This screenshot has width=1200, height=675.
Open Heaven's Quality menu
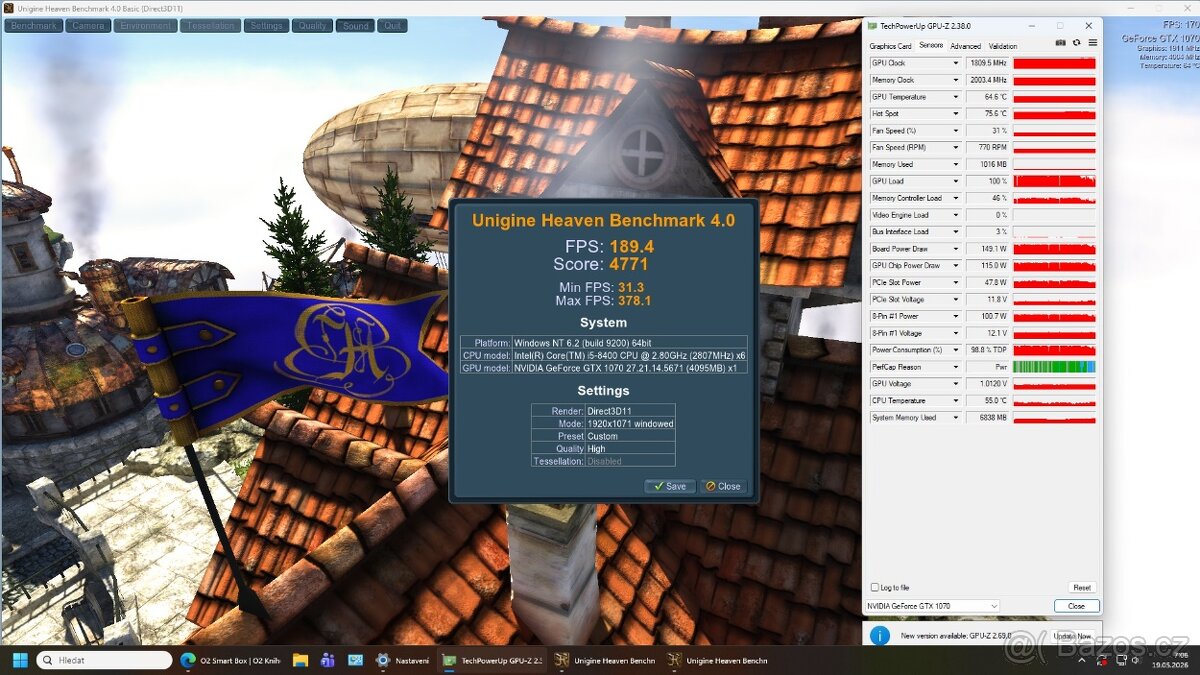point(312,26)
